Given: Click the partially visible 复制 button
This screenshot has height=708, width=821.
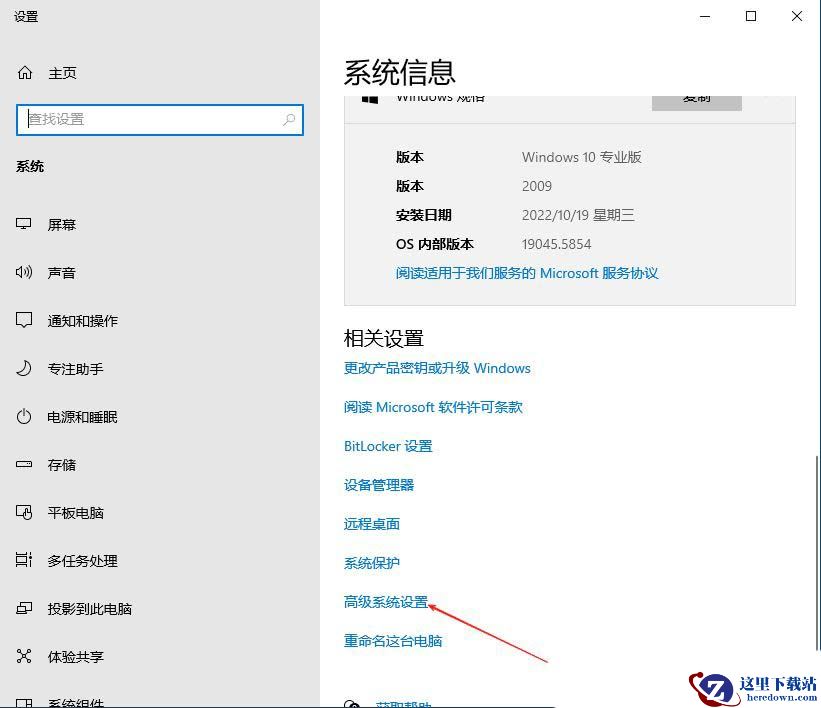Looking at the screenshot, I should click(x=696, y=103).
